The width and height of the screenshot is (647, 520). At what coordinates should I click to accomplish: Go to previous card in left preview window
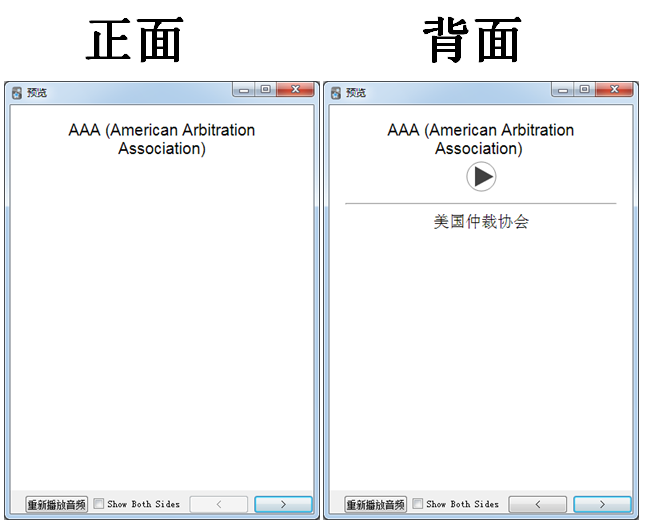tap(219, 504)
